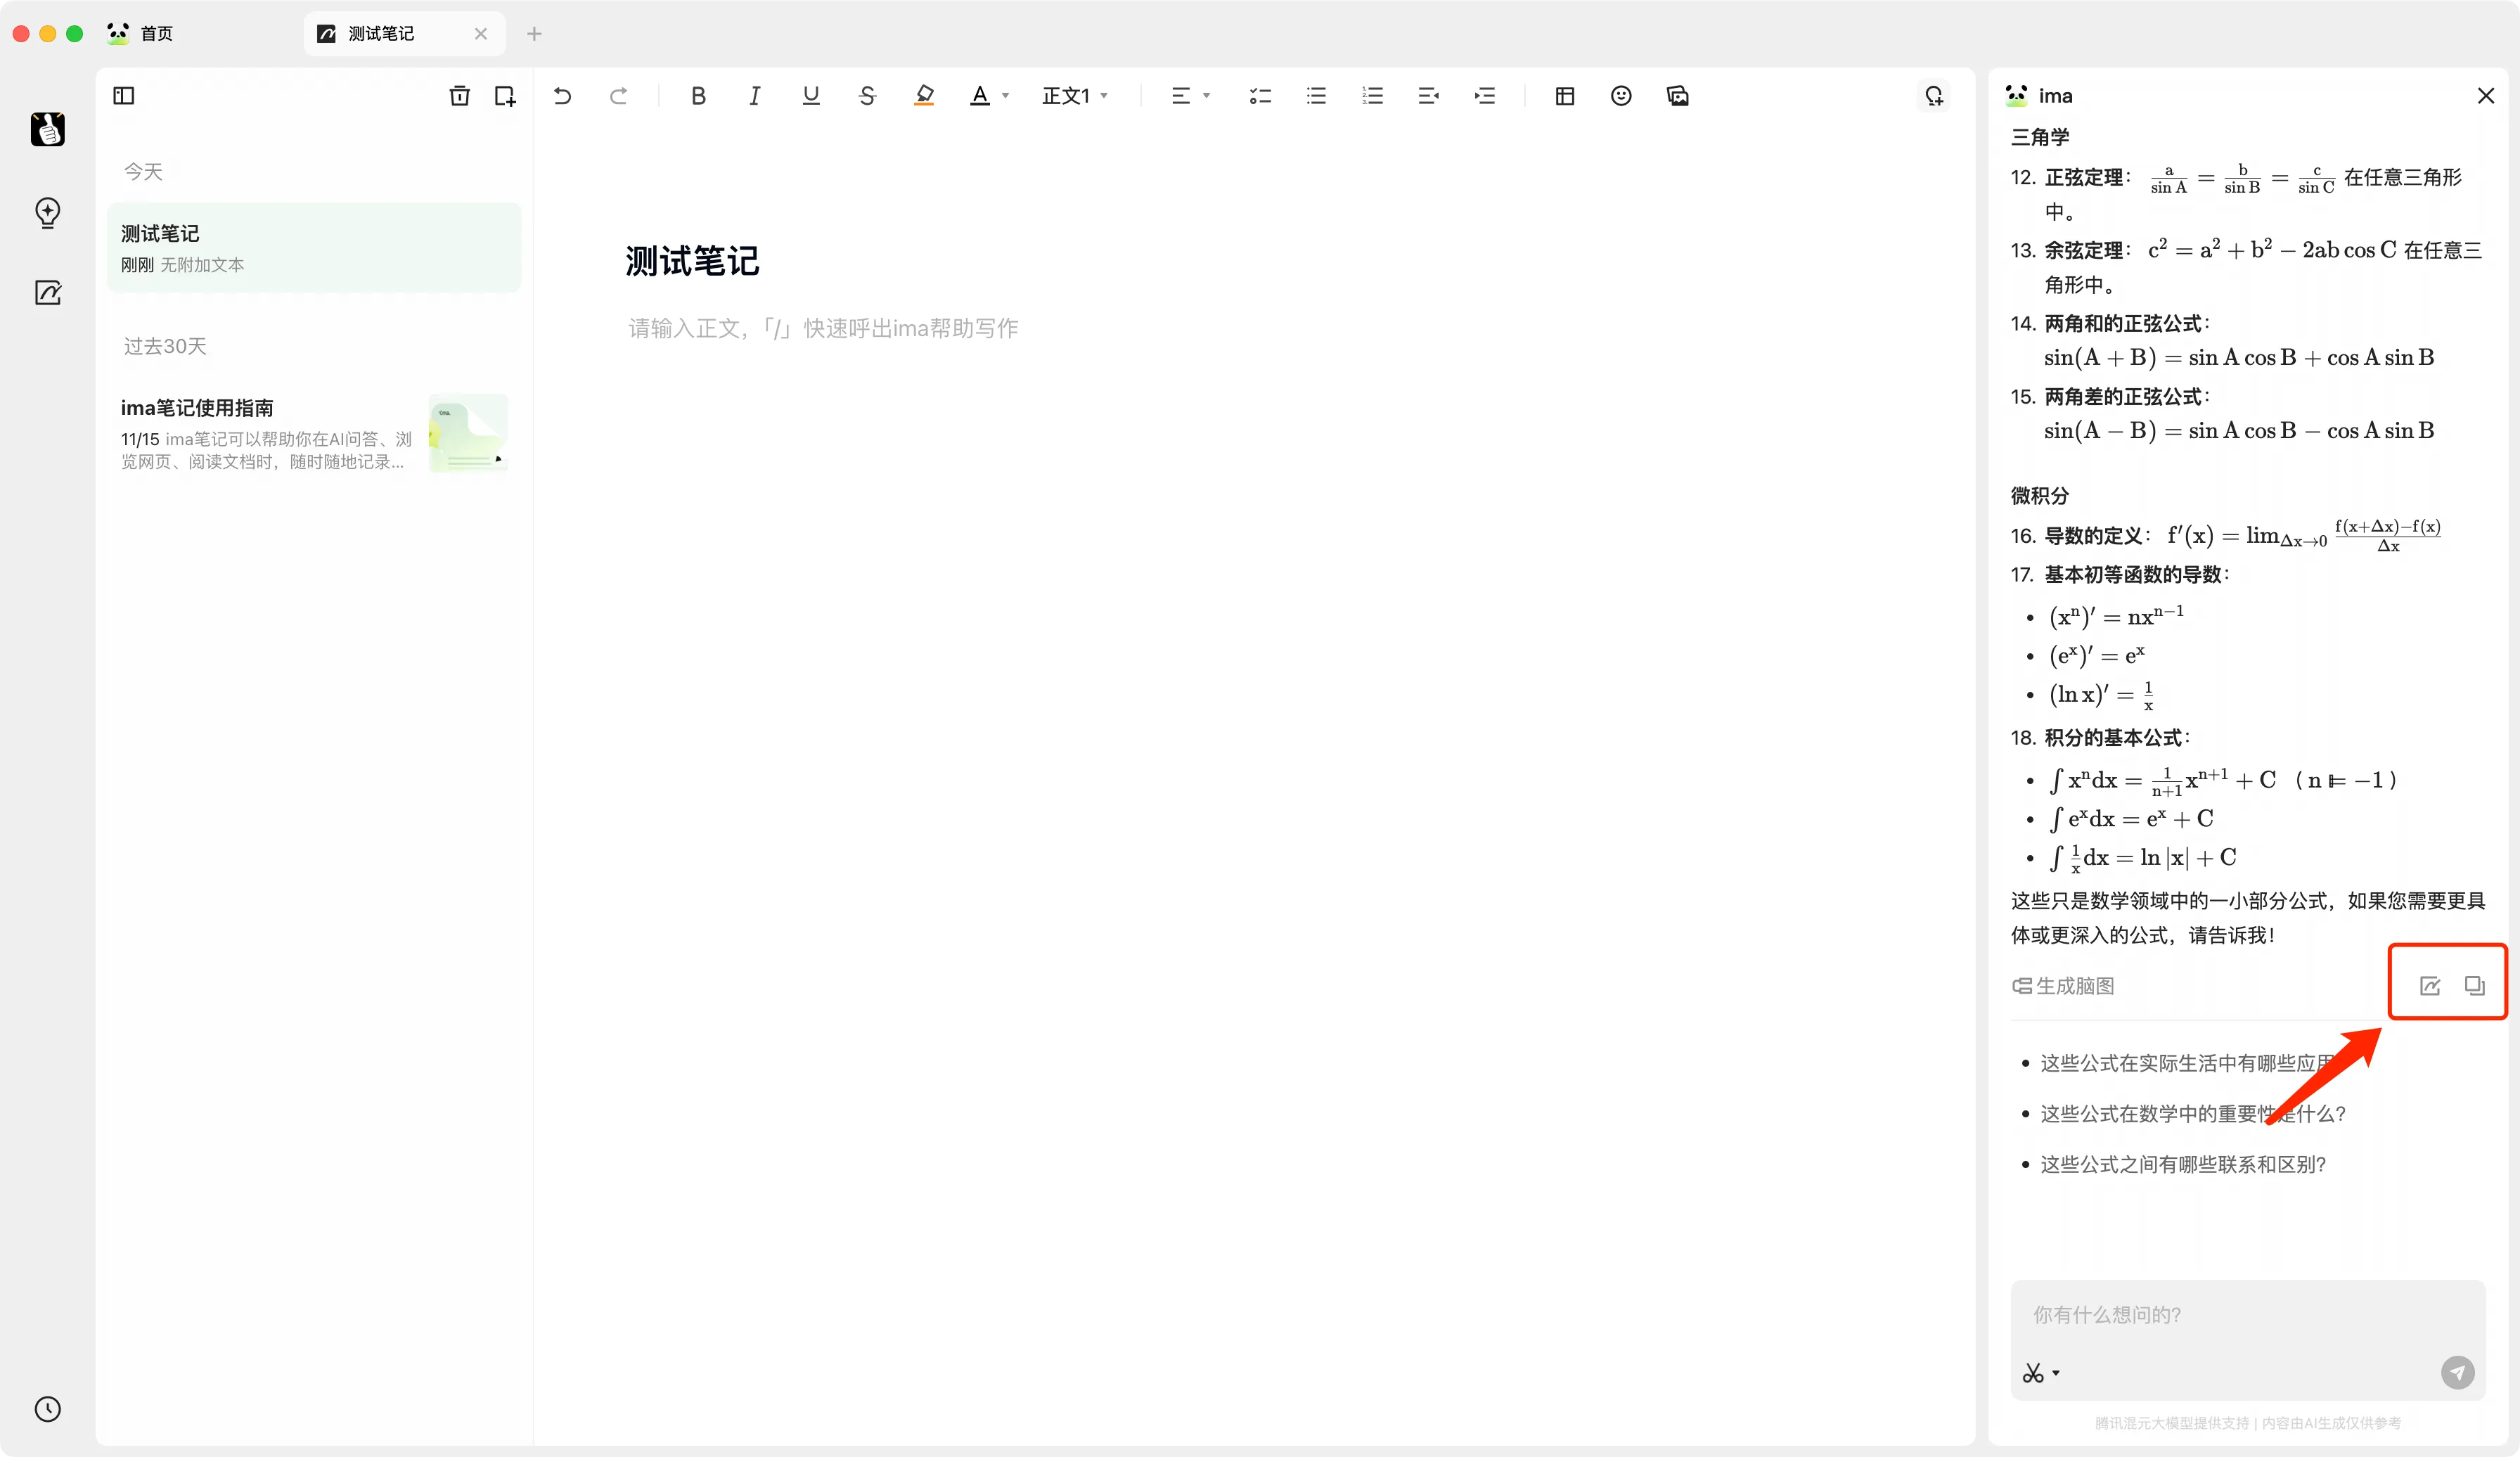Screen dimensions: 2520x1457
Task: Click the delete note trash icon
Action: [x=459, y=96]
